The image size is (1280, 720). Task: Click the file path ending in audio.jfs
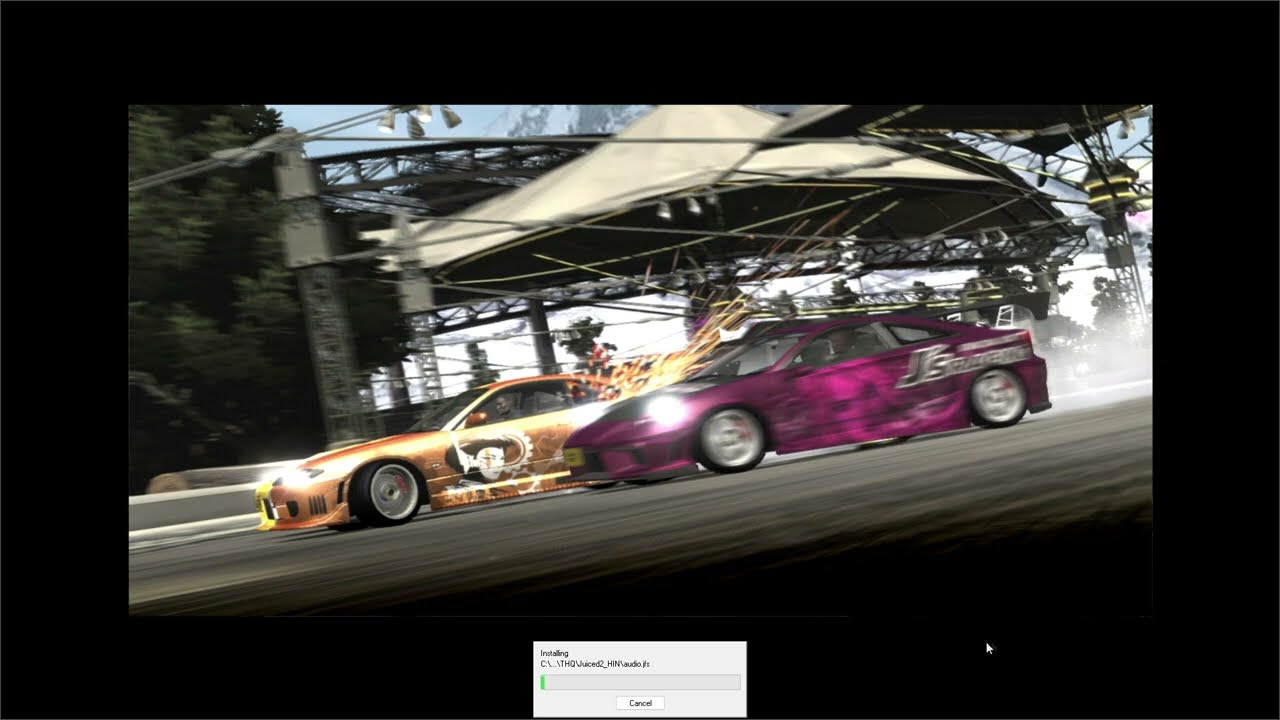(595, 664)
